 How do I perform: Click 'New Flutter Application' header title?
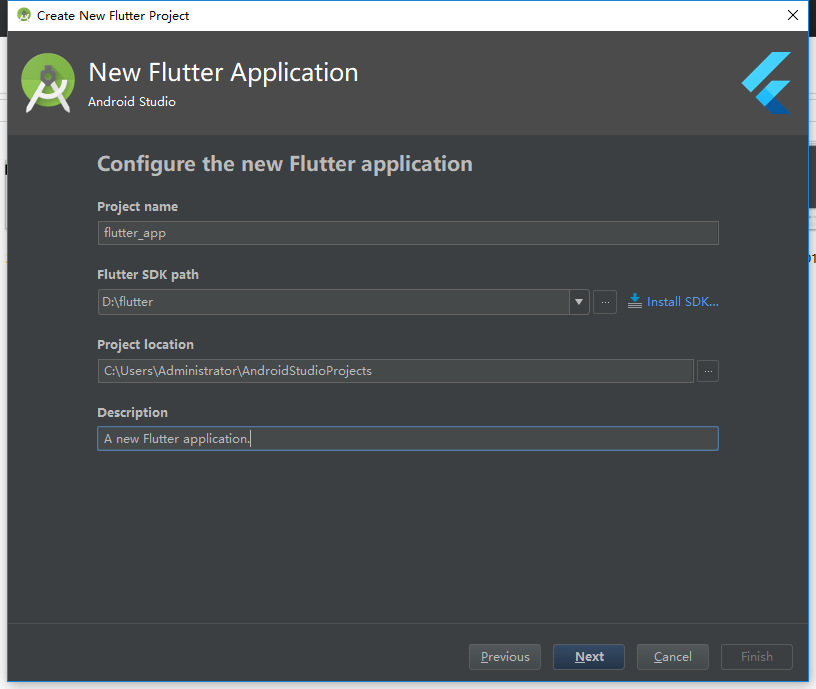click(223, 72)
